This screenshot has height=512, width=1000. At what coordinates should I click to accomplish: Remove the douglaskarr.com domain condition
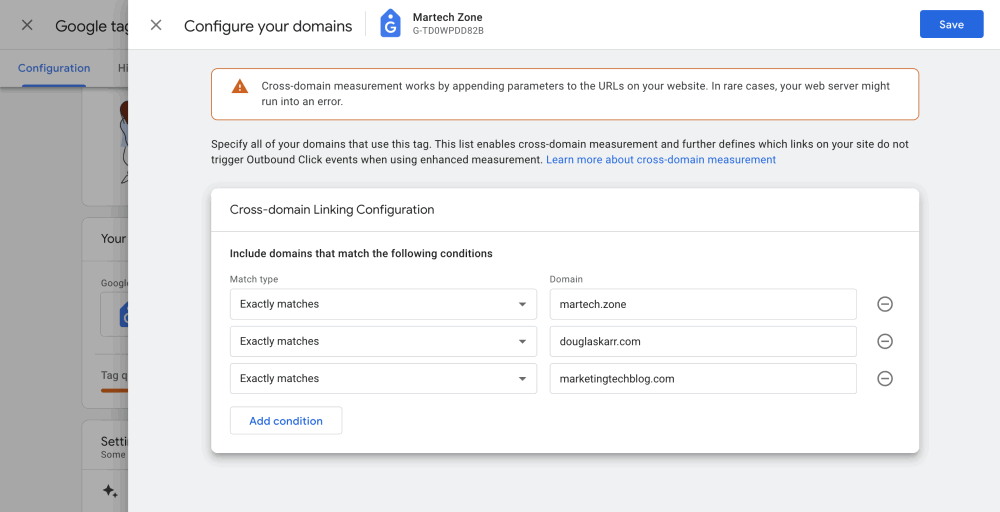coord(885,341)
